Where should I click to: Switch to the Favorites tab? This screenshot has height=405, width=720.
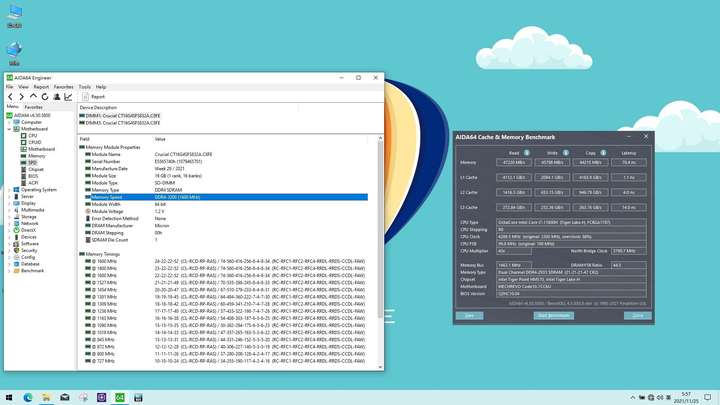point(34,107)
